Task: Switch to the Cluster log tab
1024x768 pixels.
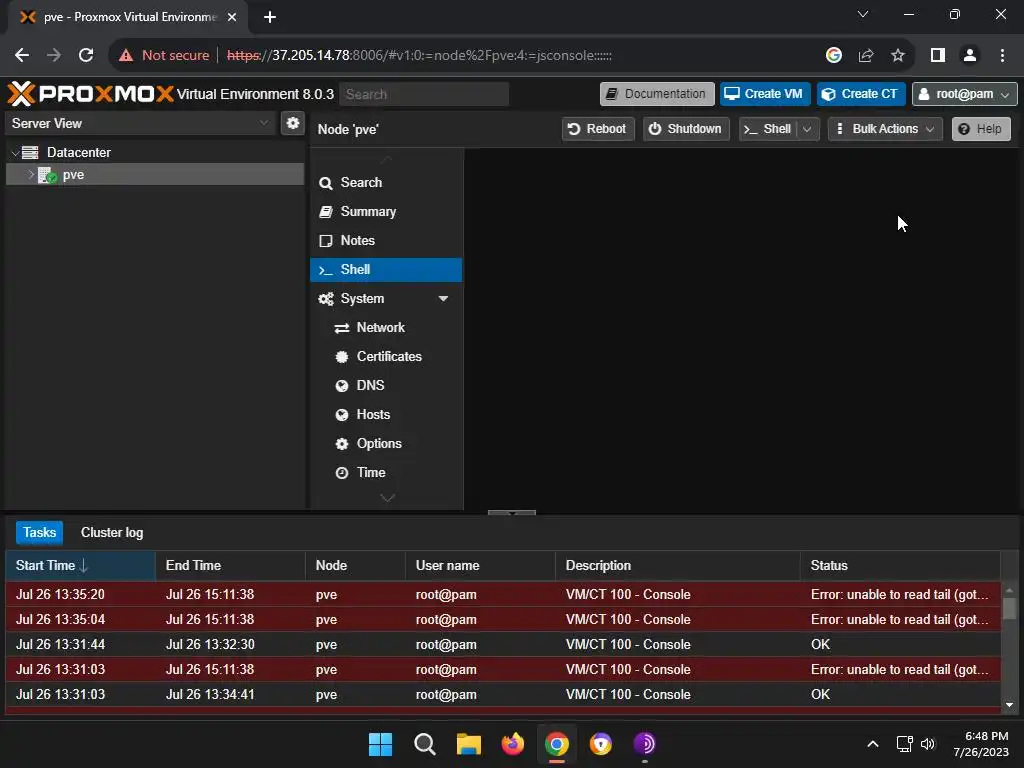Action: (112, 532)
